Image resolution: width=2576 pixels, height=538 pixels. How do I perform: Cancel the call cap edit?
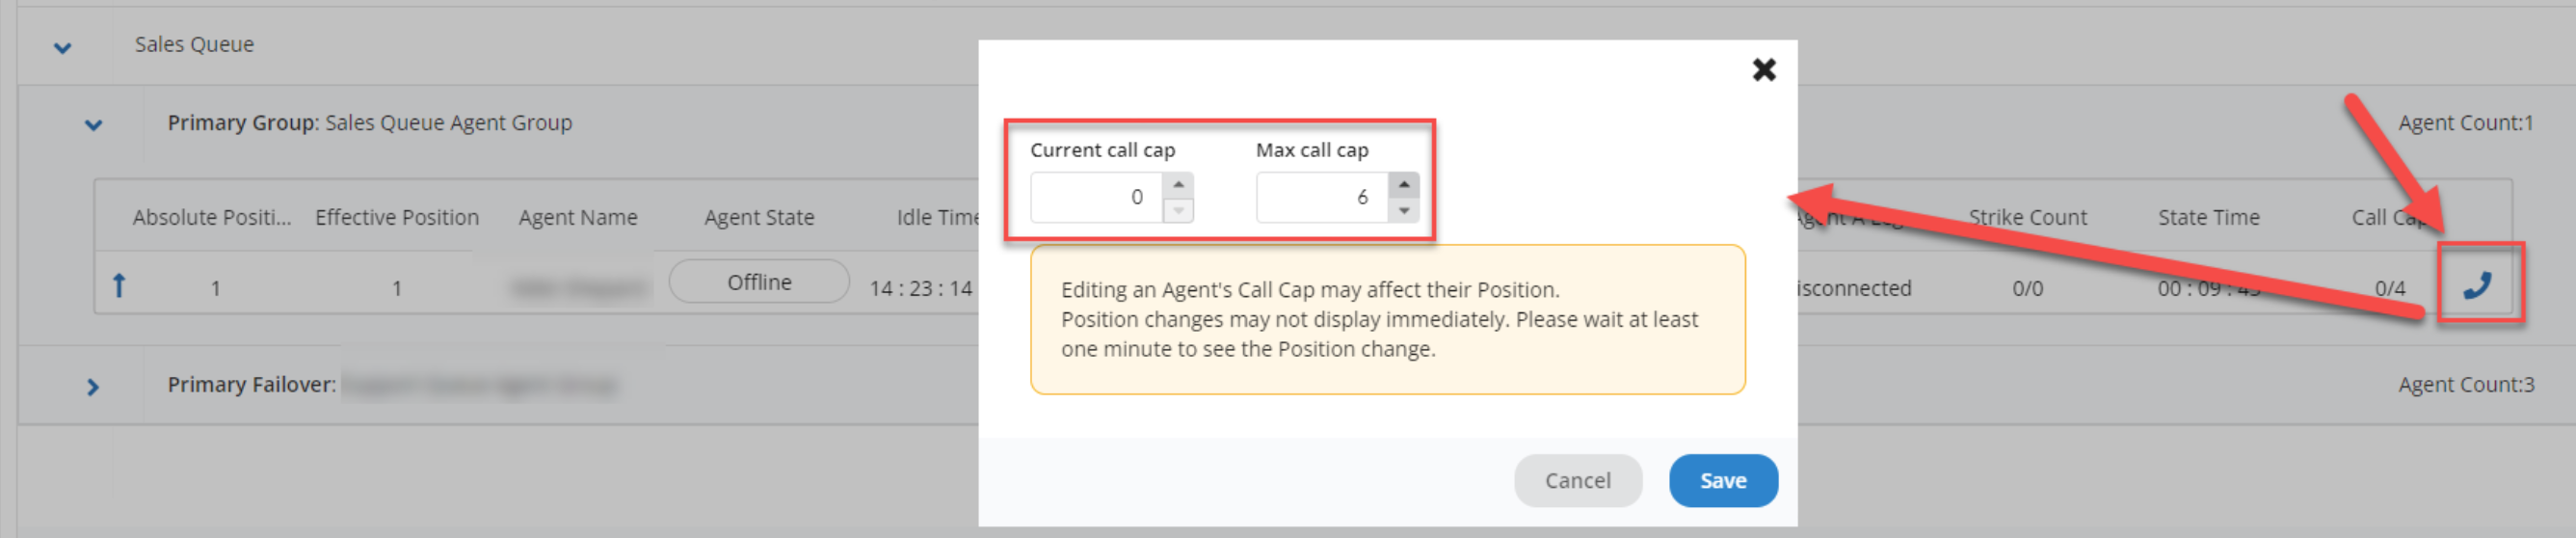pos(1577,481)
